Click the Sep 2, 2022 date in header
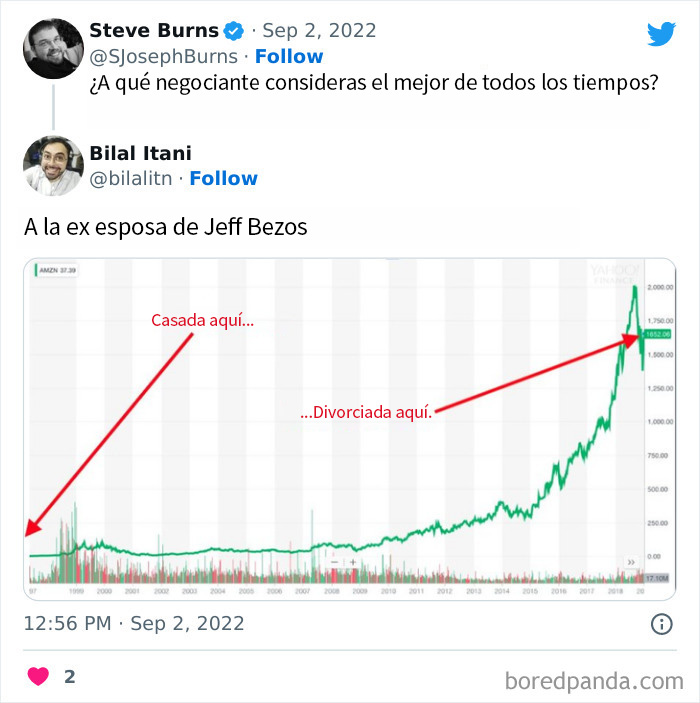This screenshot has width=700, height=703. pos(318,30)
